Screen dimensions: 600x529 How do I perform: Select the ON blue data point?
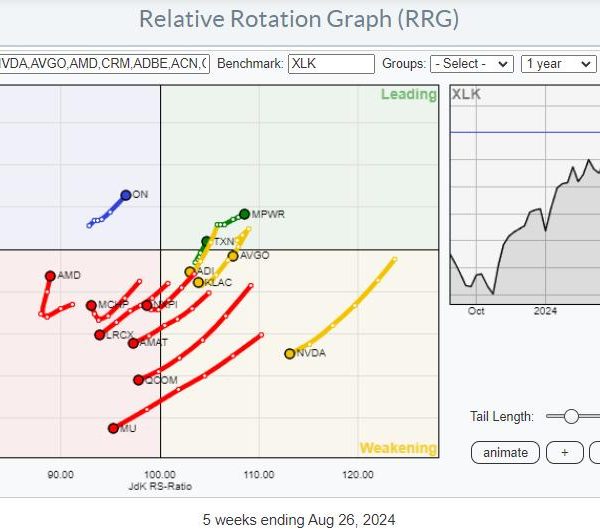click(126, 195)
